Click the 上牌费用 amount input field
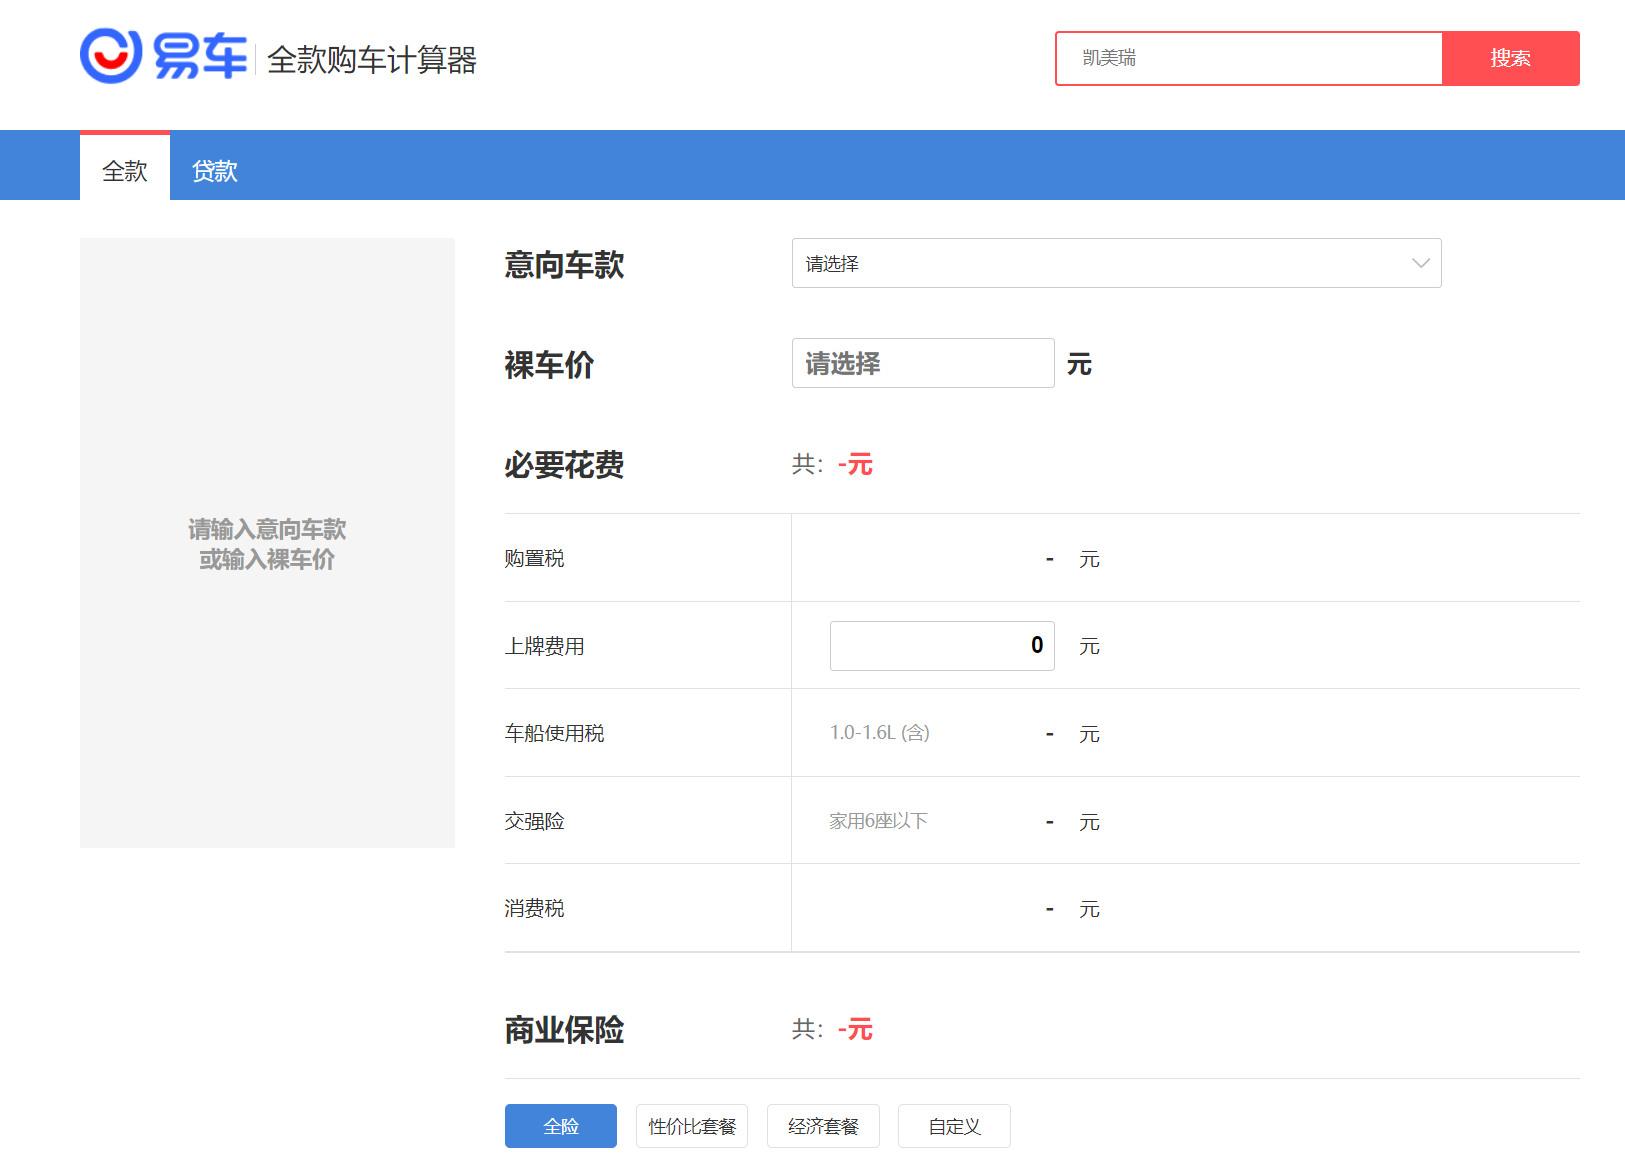This screenshot has width=1625, height=1158. [941, 646]
